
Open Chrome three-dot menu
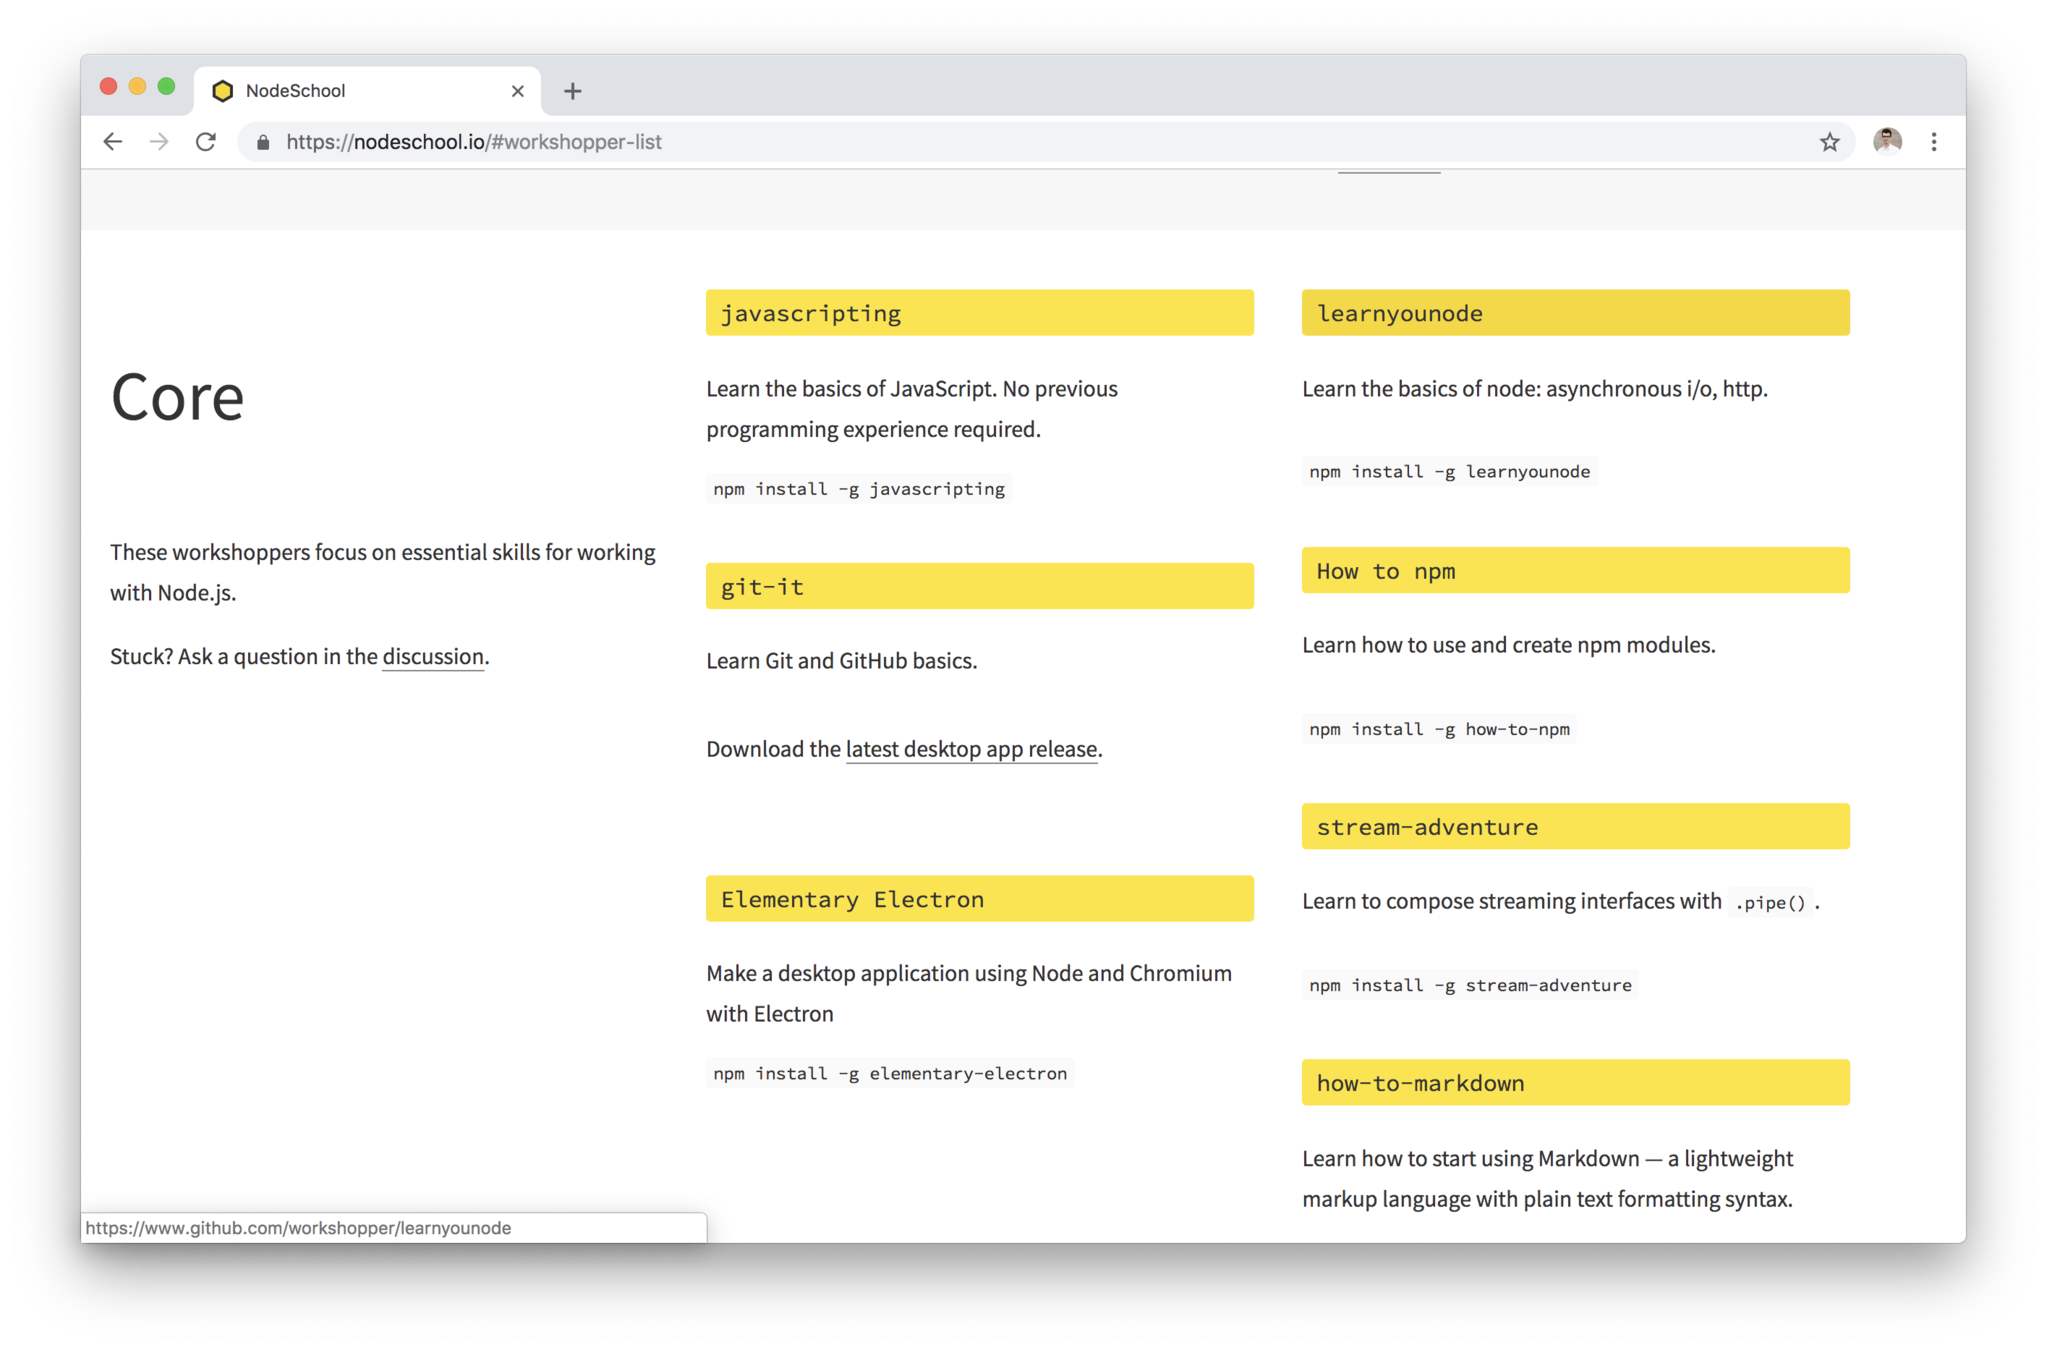pyautogui.click(x=1934, y=142)
